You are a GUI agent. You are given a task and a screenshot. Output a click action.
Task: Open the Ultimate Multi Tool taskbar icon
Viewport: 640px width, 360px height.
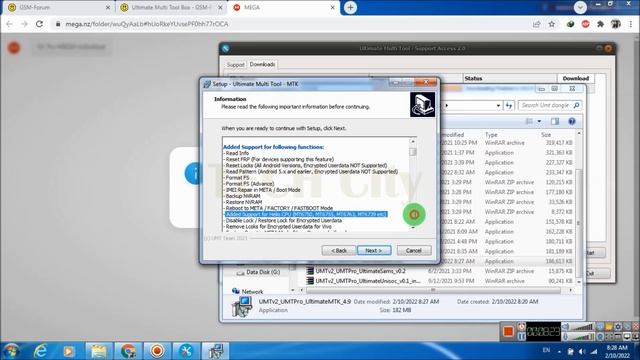[x=186, y=351]
